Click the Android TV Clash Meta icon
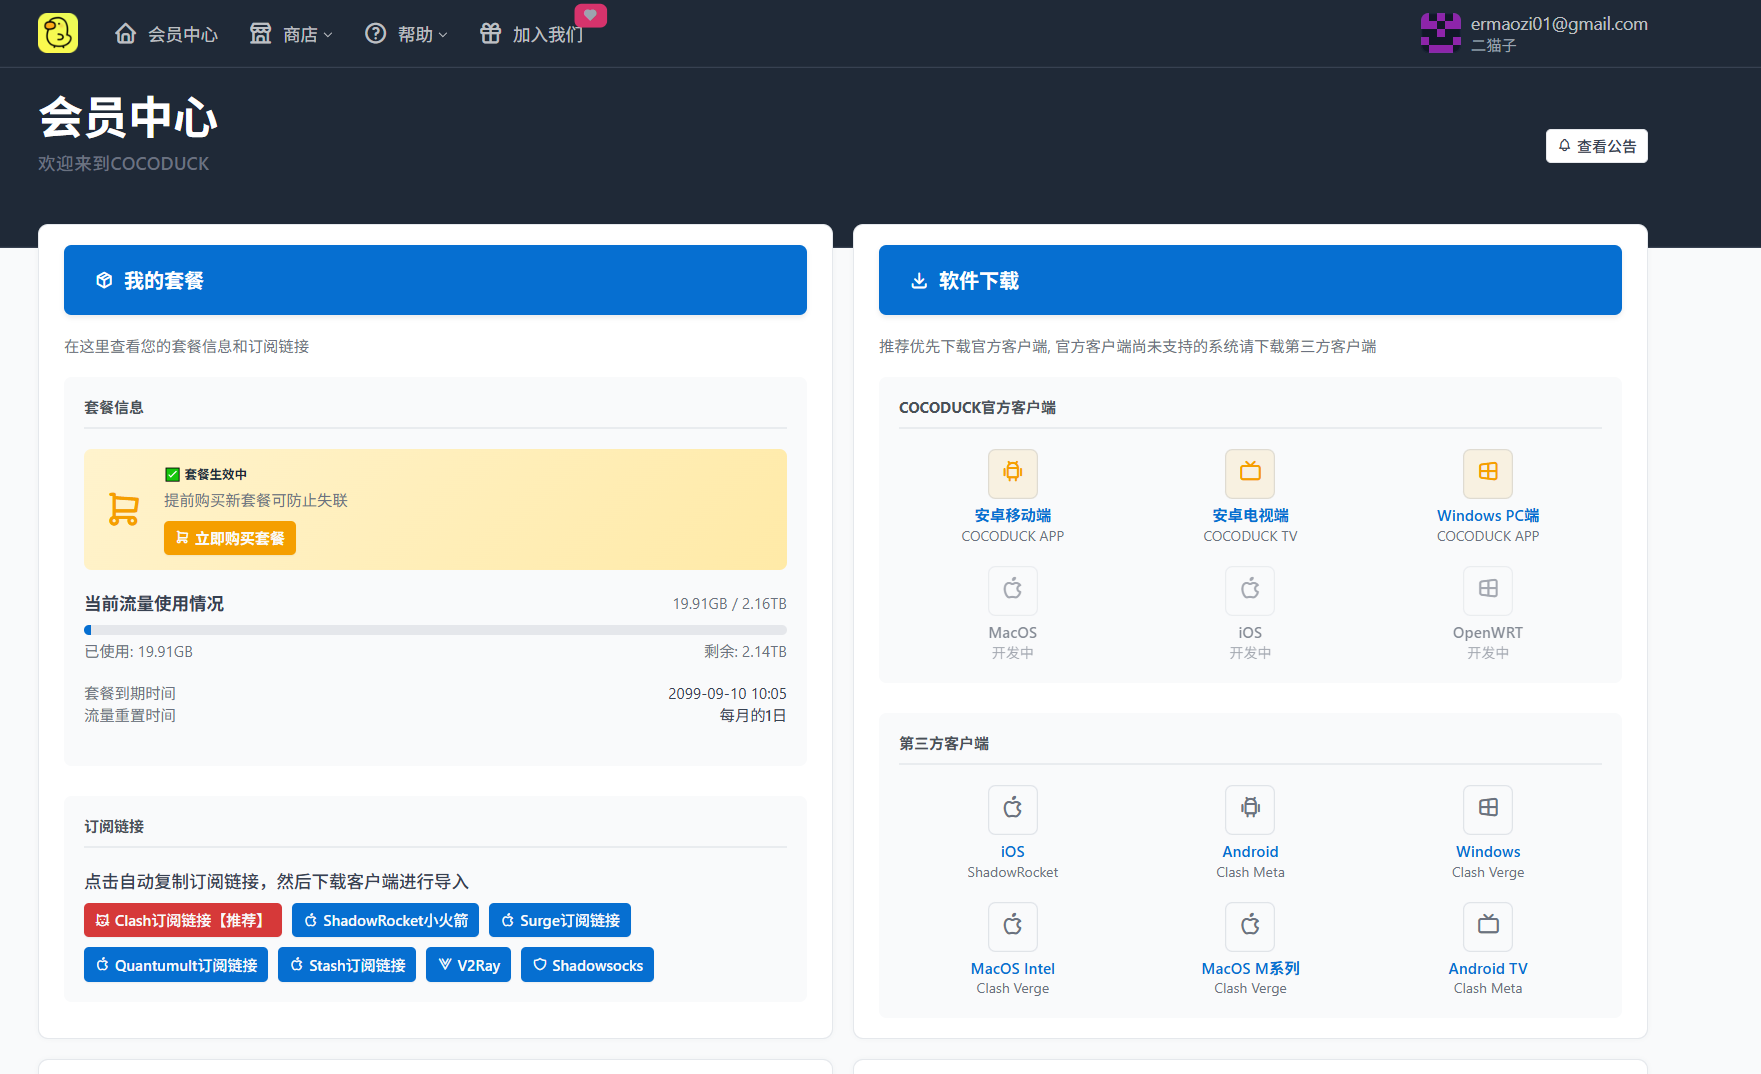Screen dimensions: 1761x1074 coord(1487,926)
